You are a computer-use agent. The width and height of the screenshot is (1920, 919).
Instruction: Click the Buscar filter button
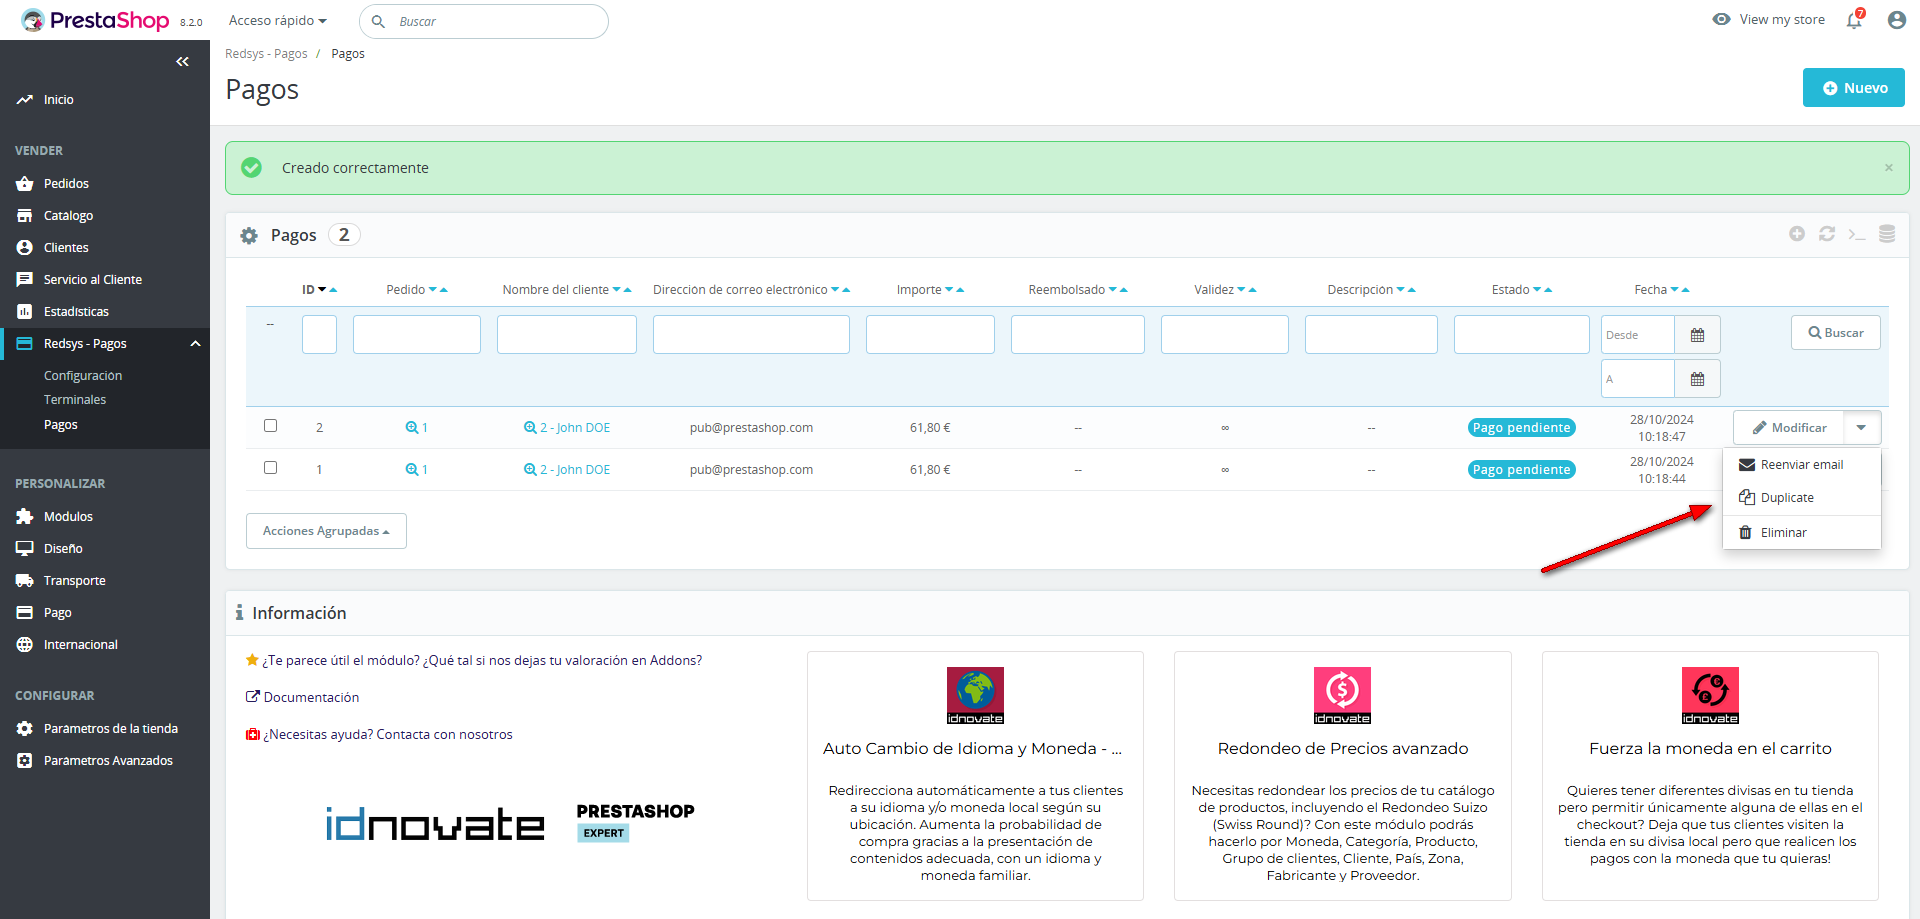(1835, 333)
